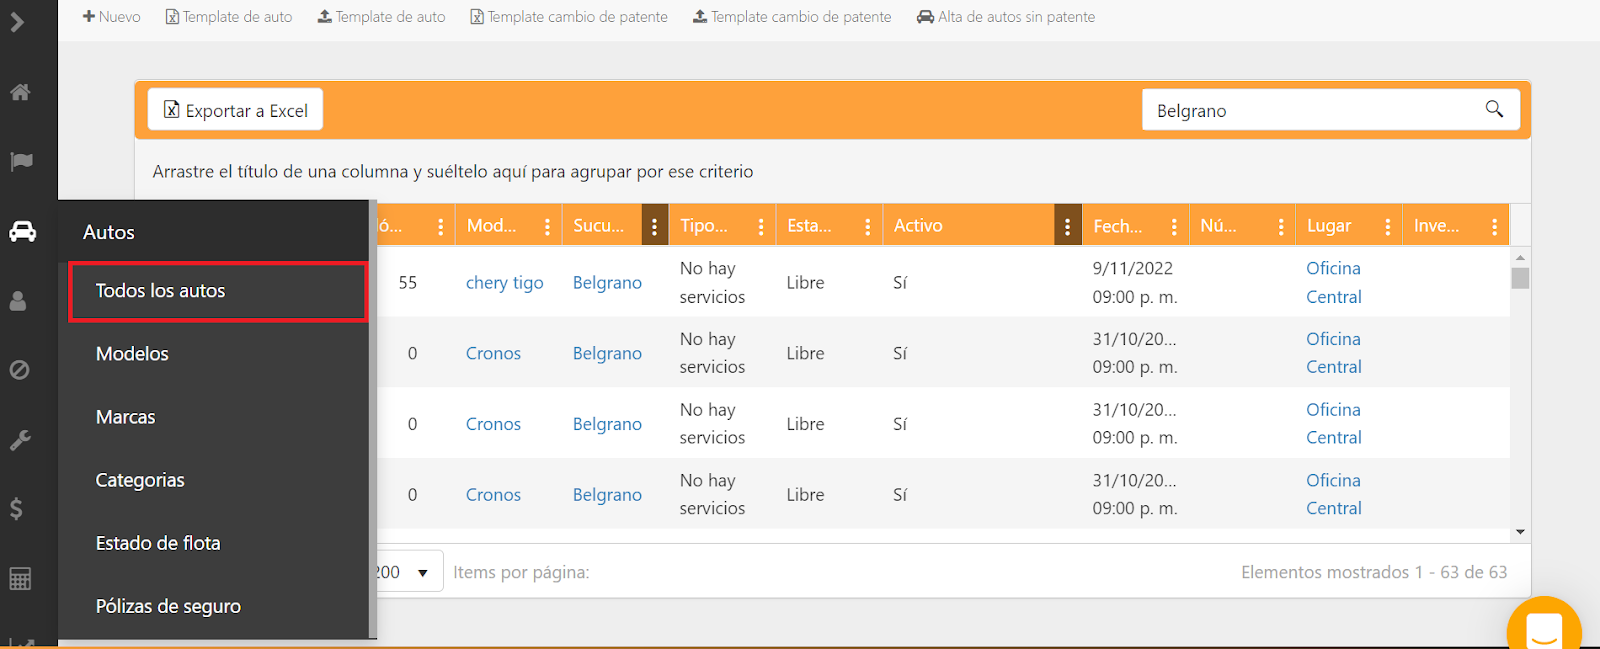Click the Belgrano search input field
This screenshot has width=1600, height=649.
coord(1310,110)
